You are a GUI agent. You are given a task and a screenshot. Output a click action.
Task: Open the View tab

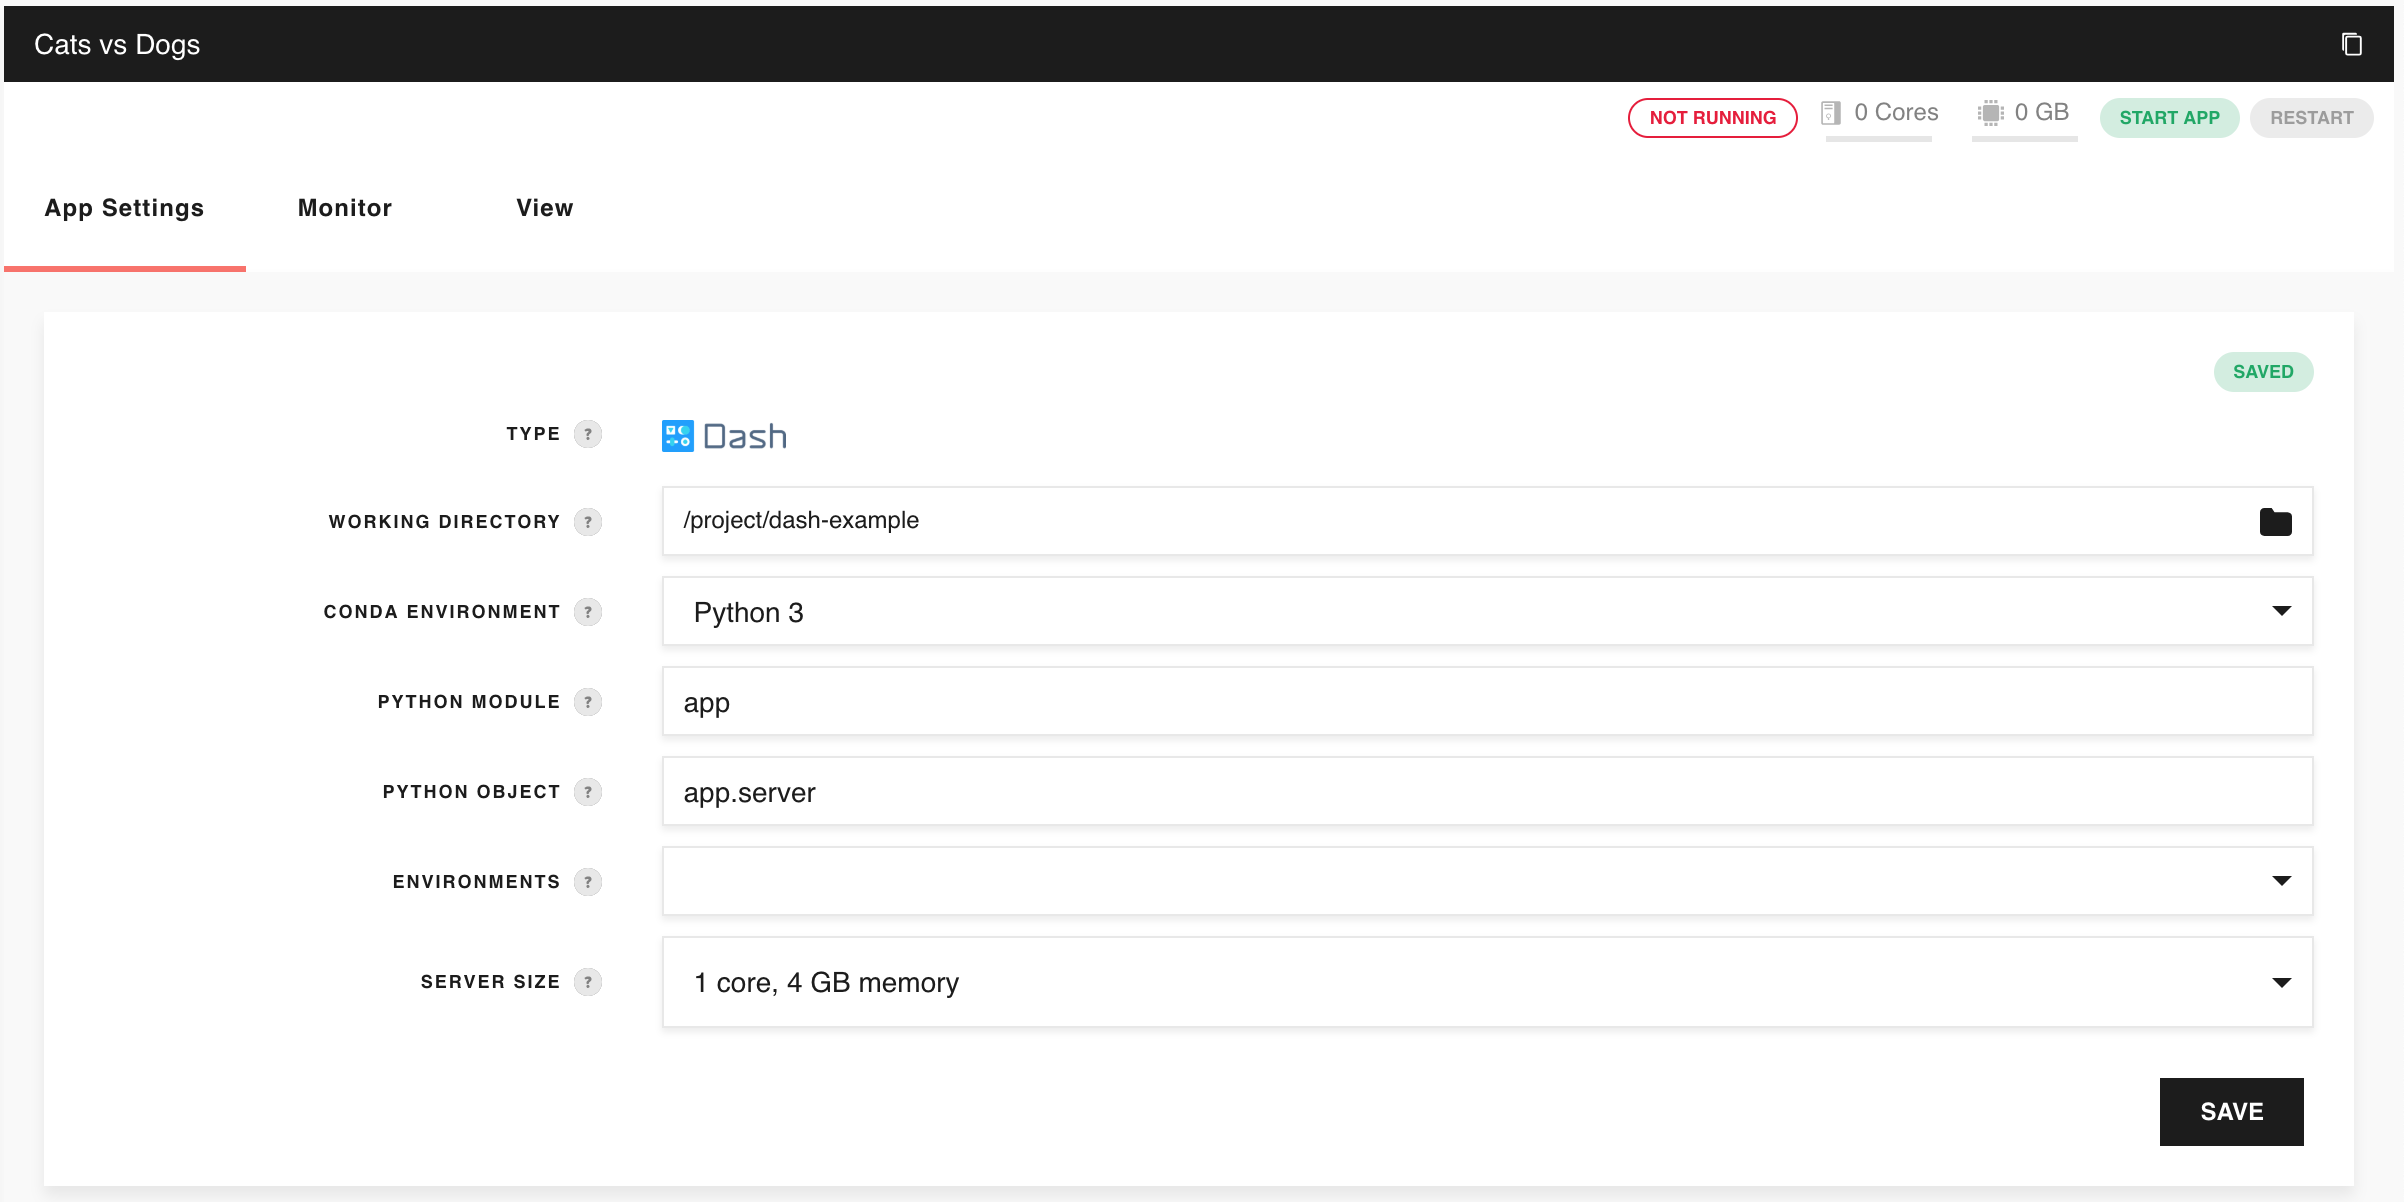(x=545, y=208)
